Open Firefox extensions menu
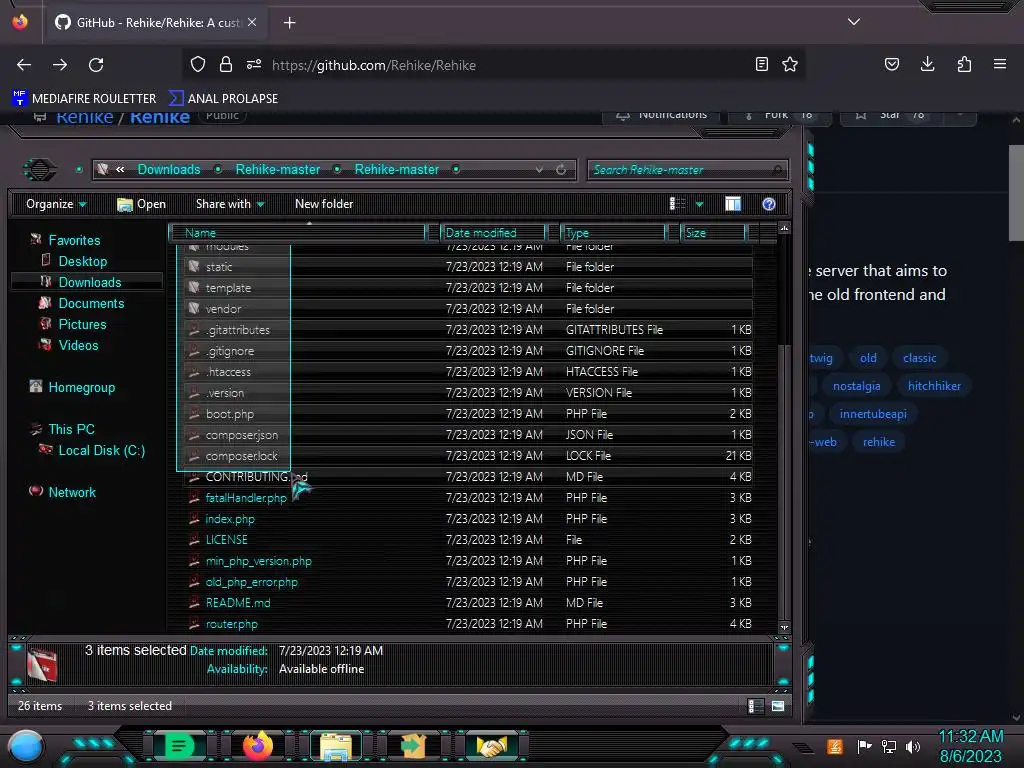This screenshot has width=1024, height=768. [964, 64]
